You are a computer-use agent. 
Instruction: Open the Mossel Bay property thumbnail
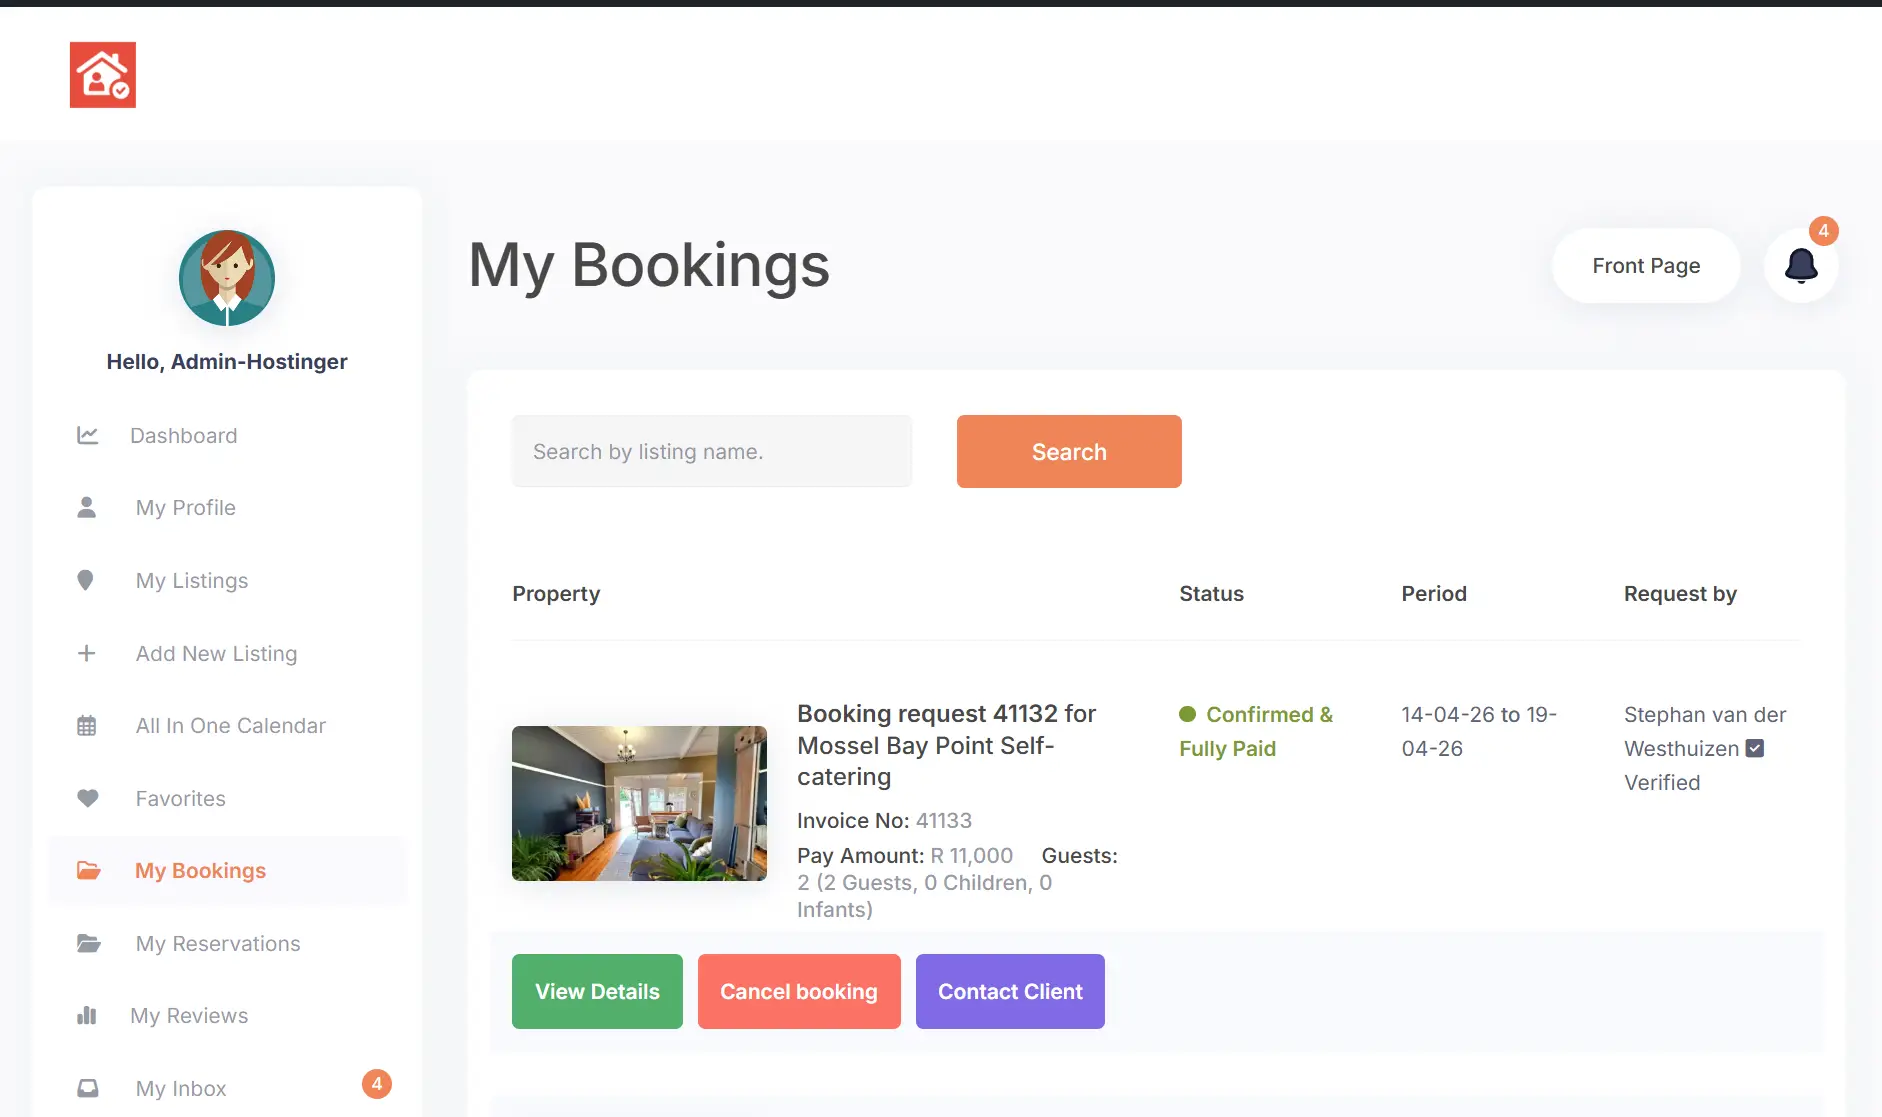tap(639, 803)
